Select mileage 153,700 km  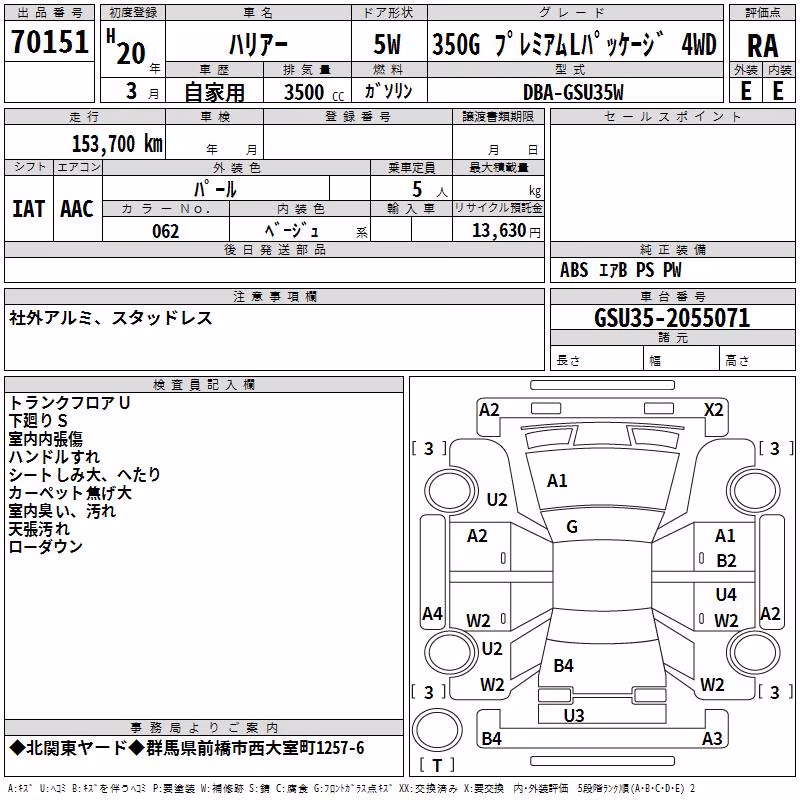click(x=117, y=144)
